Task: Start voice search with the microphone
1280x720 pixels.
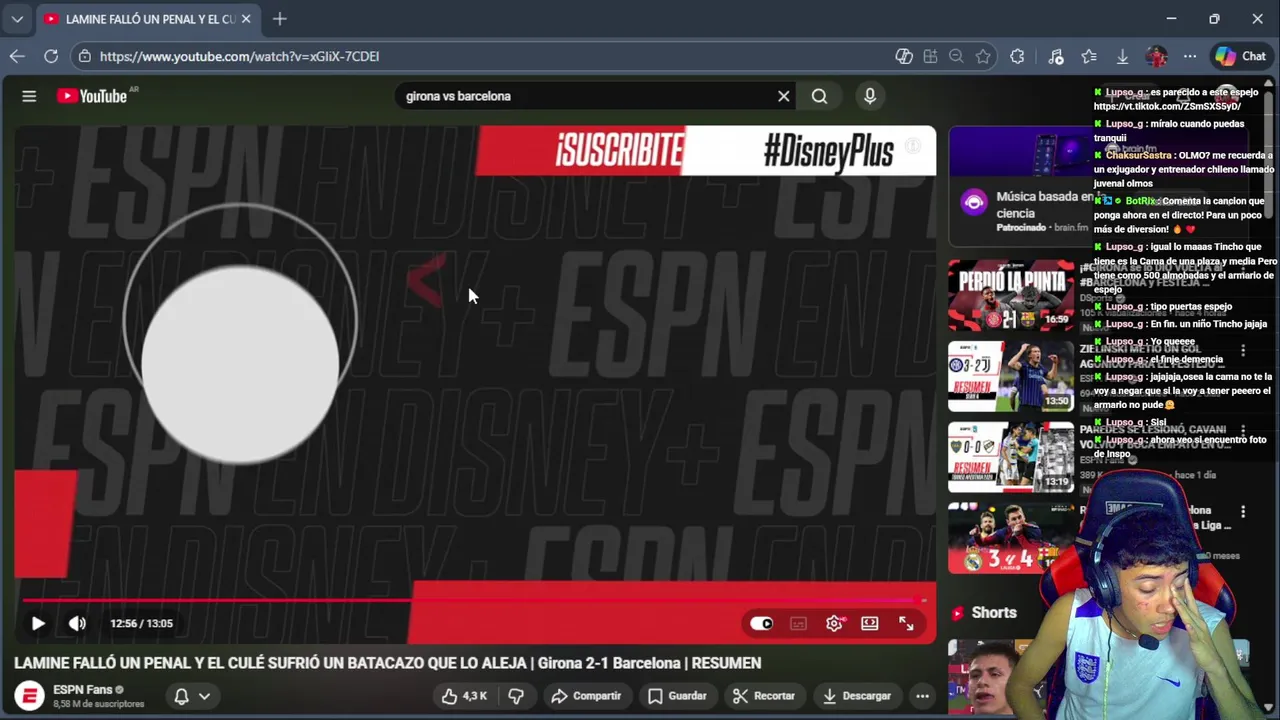Action: (x=870, y=96)
